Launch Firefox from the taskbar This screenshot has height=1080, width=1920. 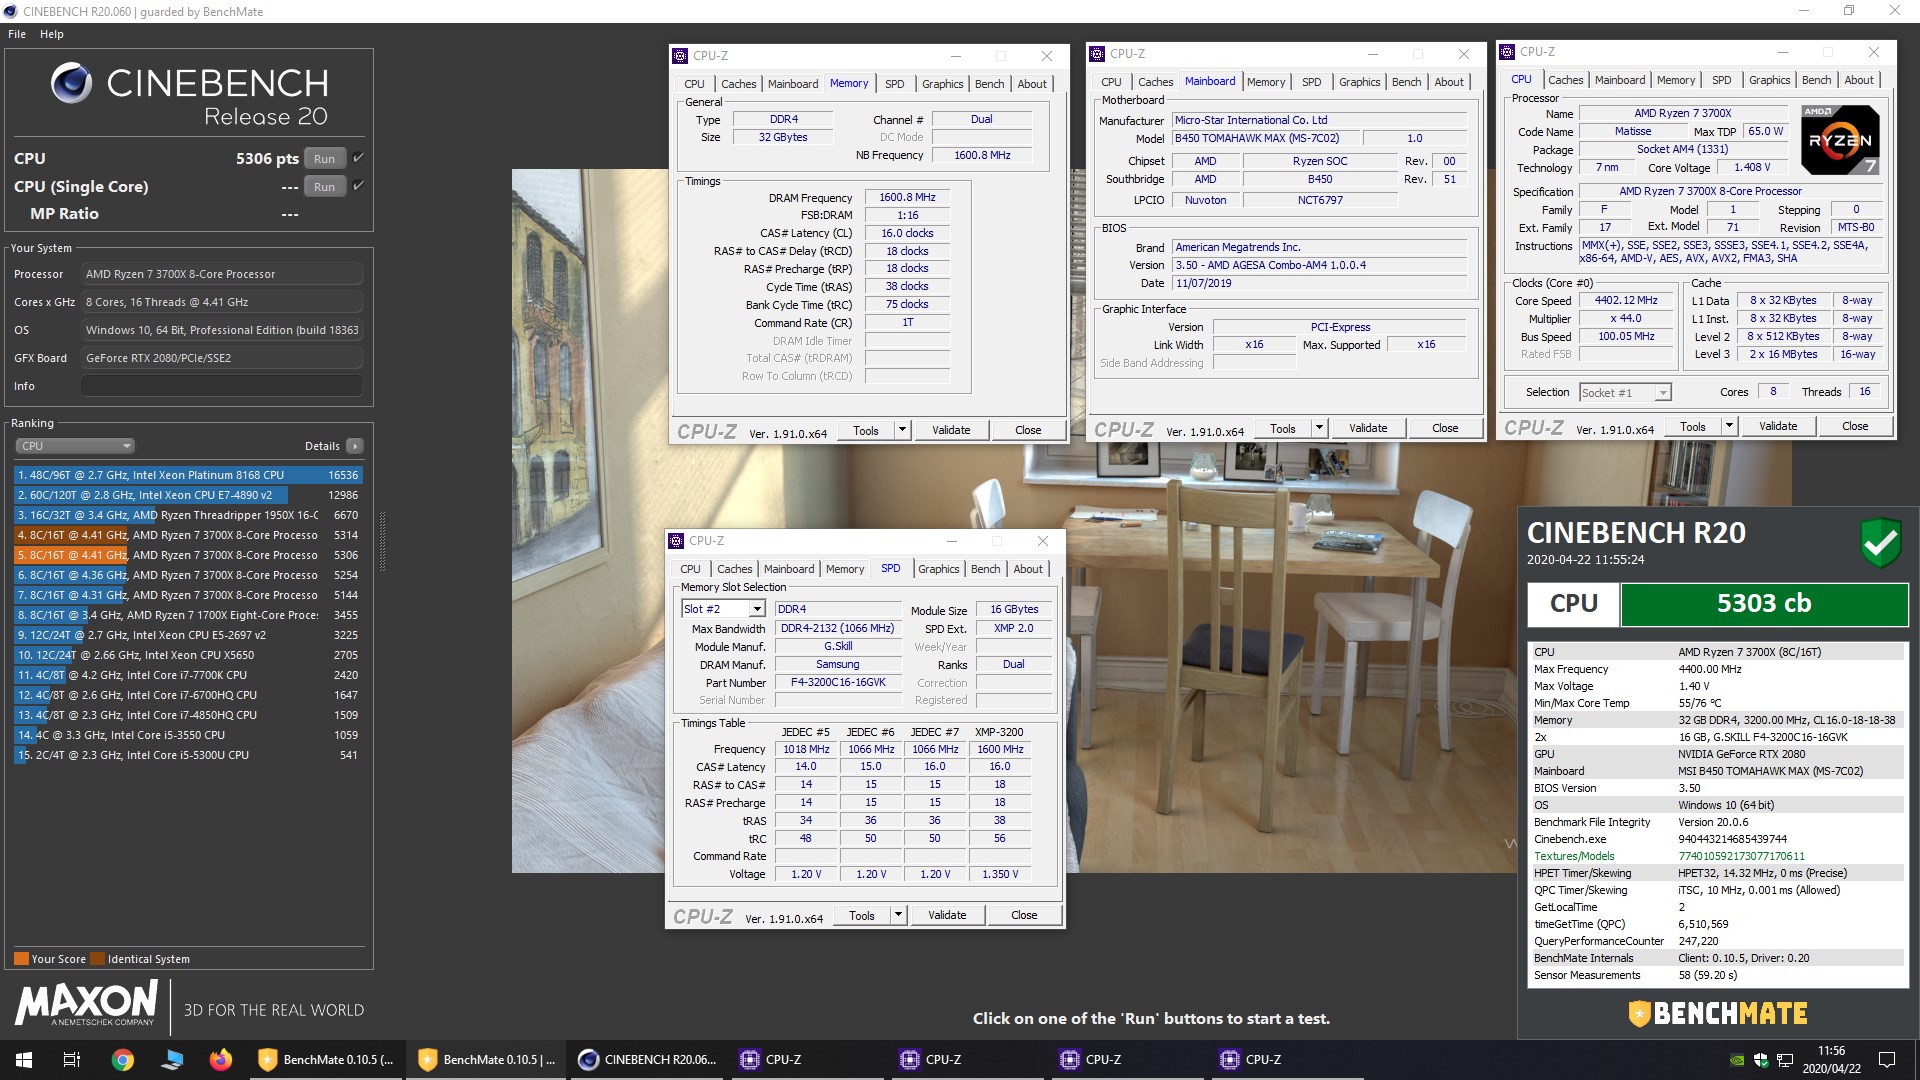220,1060
